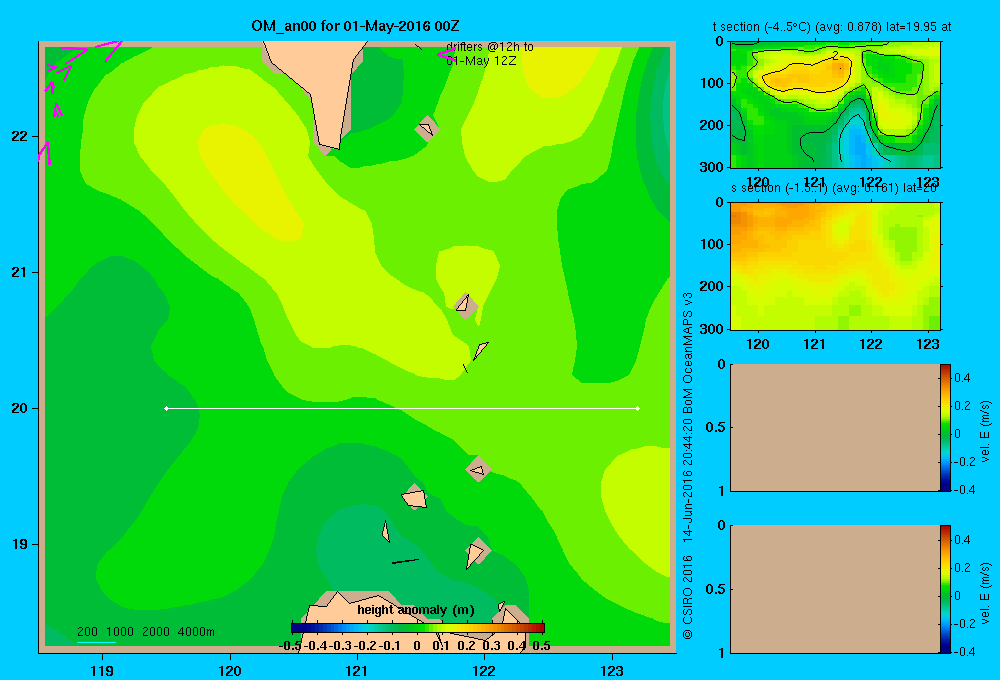Click the upper empty tan velocity panel
The image size is (1000, 680).
835,427
